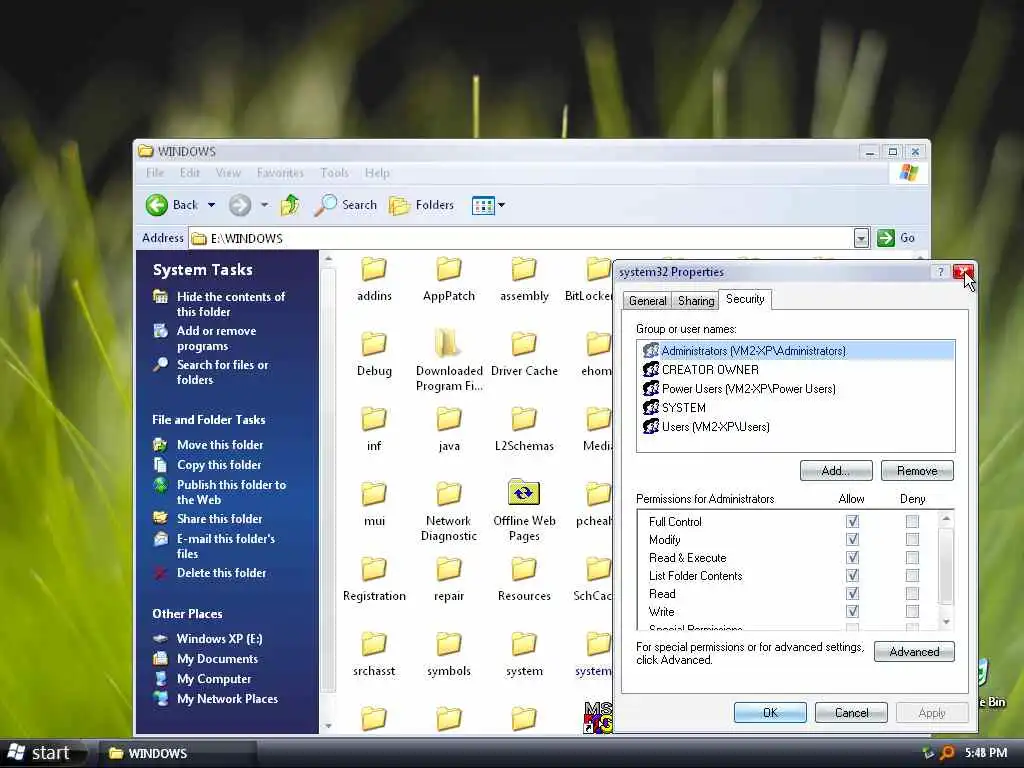Viewport: 1024px width, 768px height.
Task: Open the Favorites menu
Action: (280, 173)
